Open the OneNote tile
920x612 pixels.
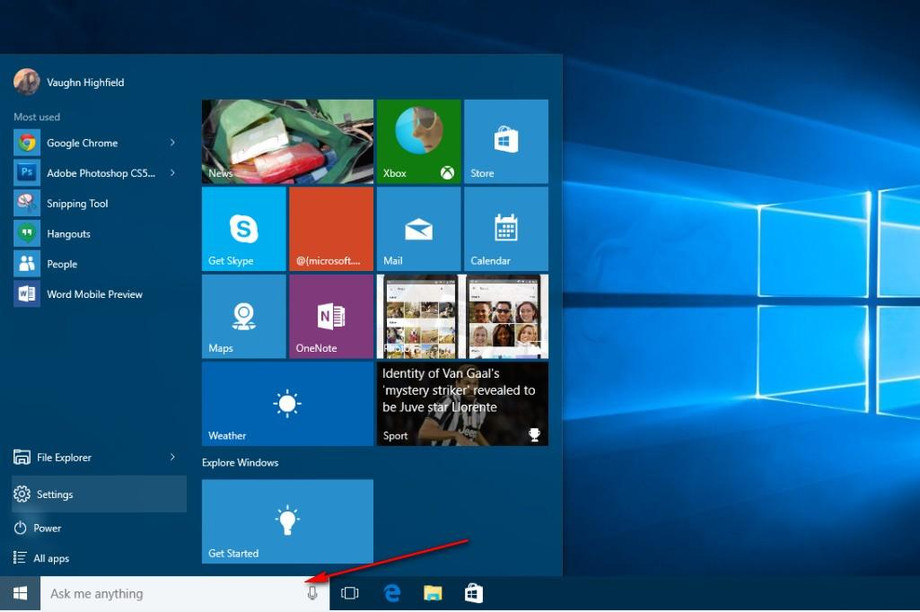coord(332,316)
